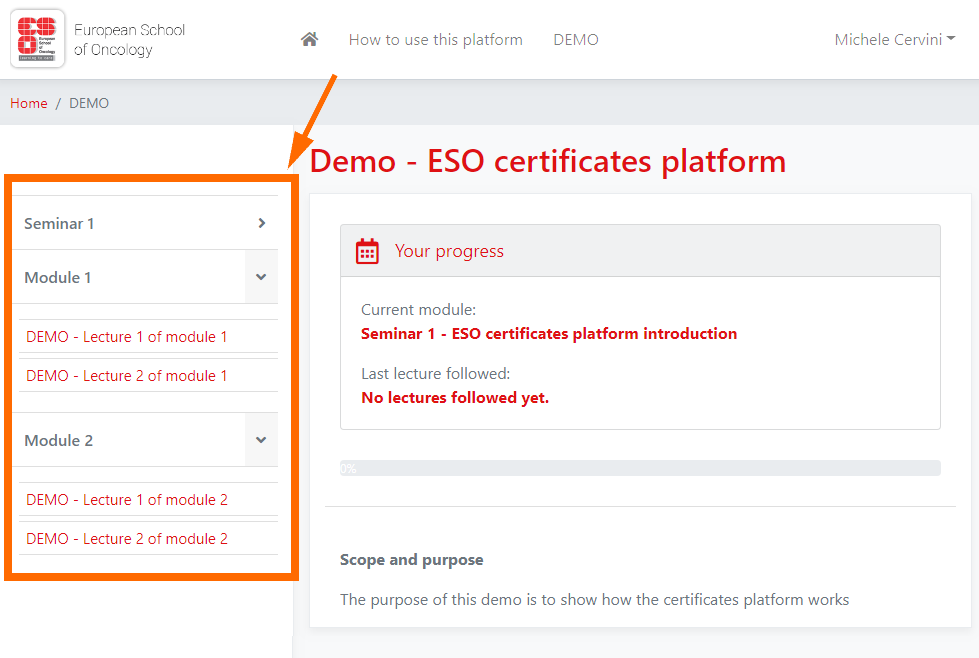Click the 'Demo - ESO certificates platform' heading
The height and width of the screenshot is (658, 979).
click(x=548, y=161)
